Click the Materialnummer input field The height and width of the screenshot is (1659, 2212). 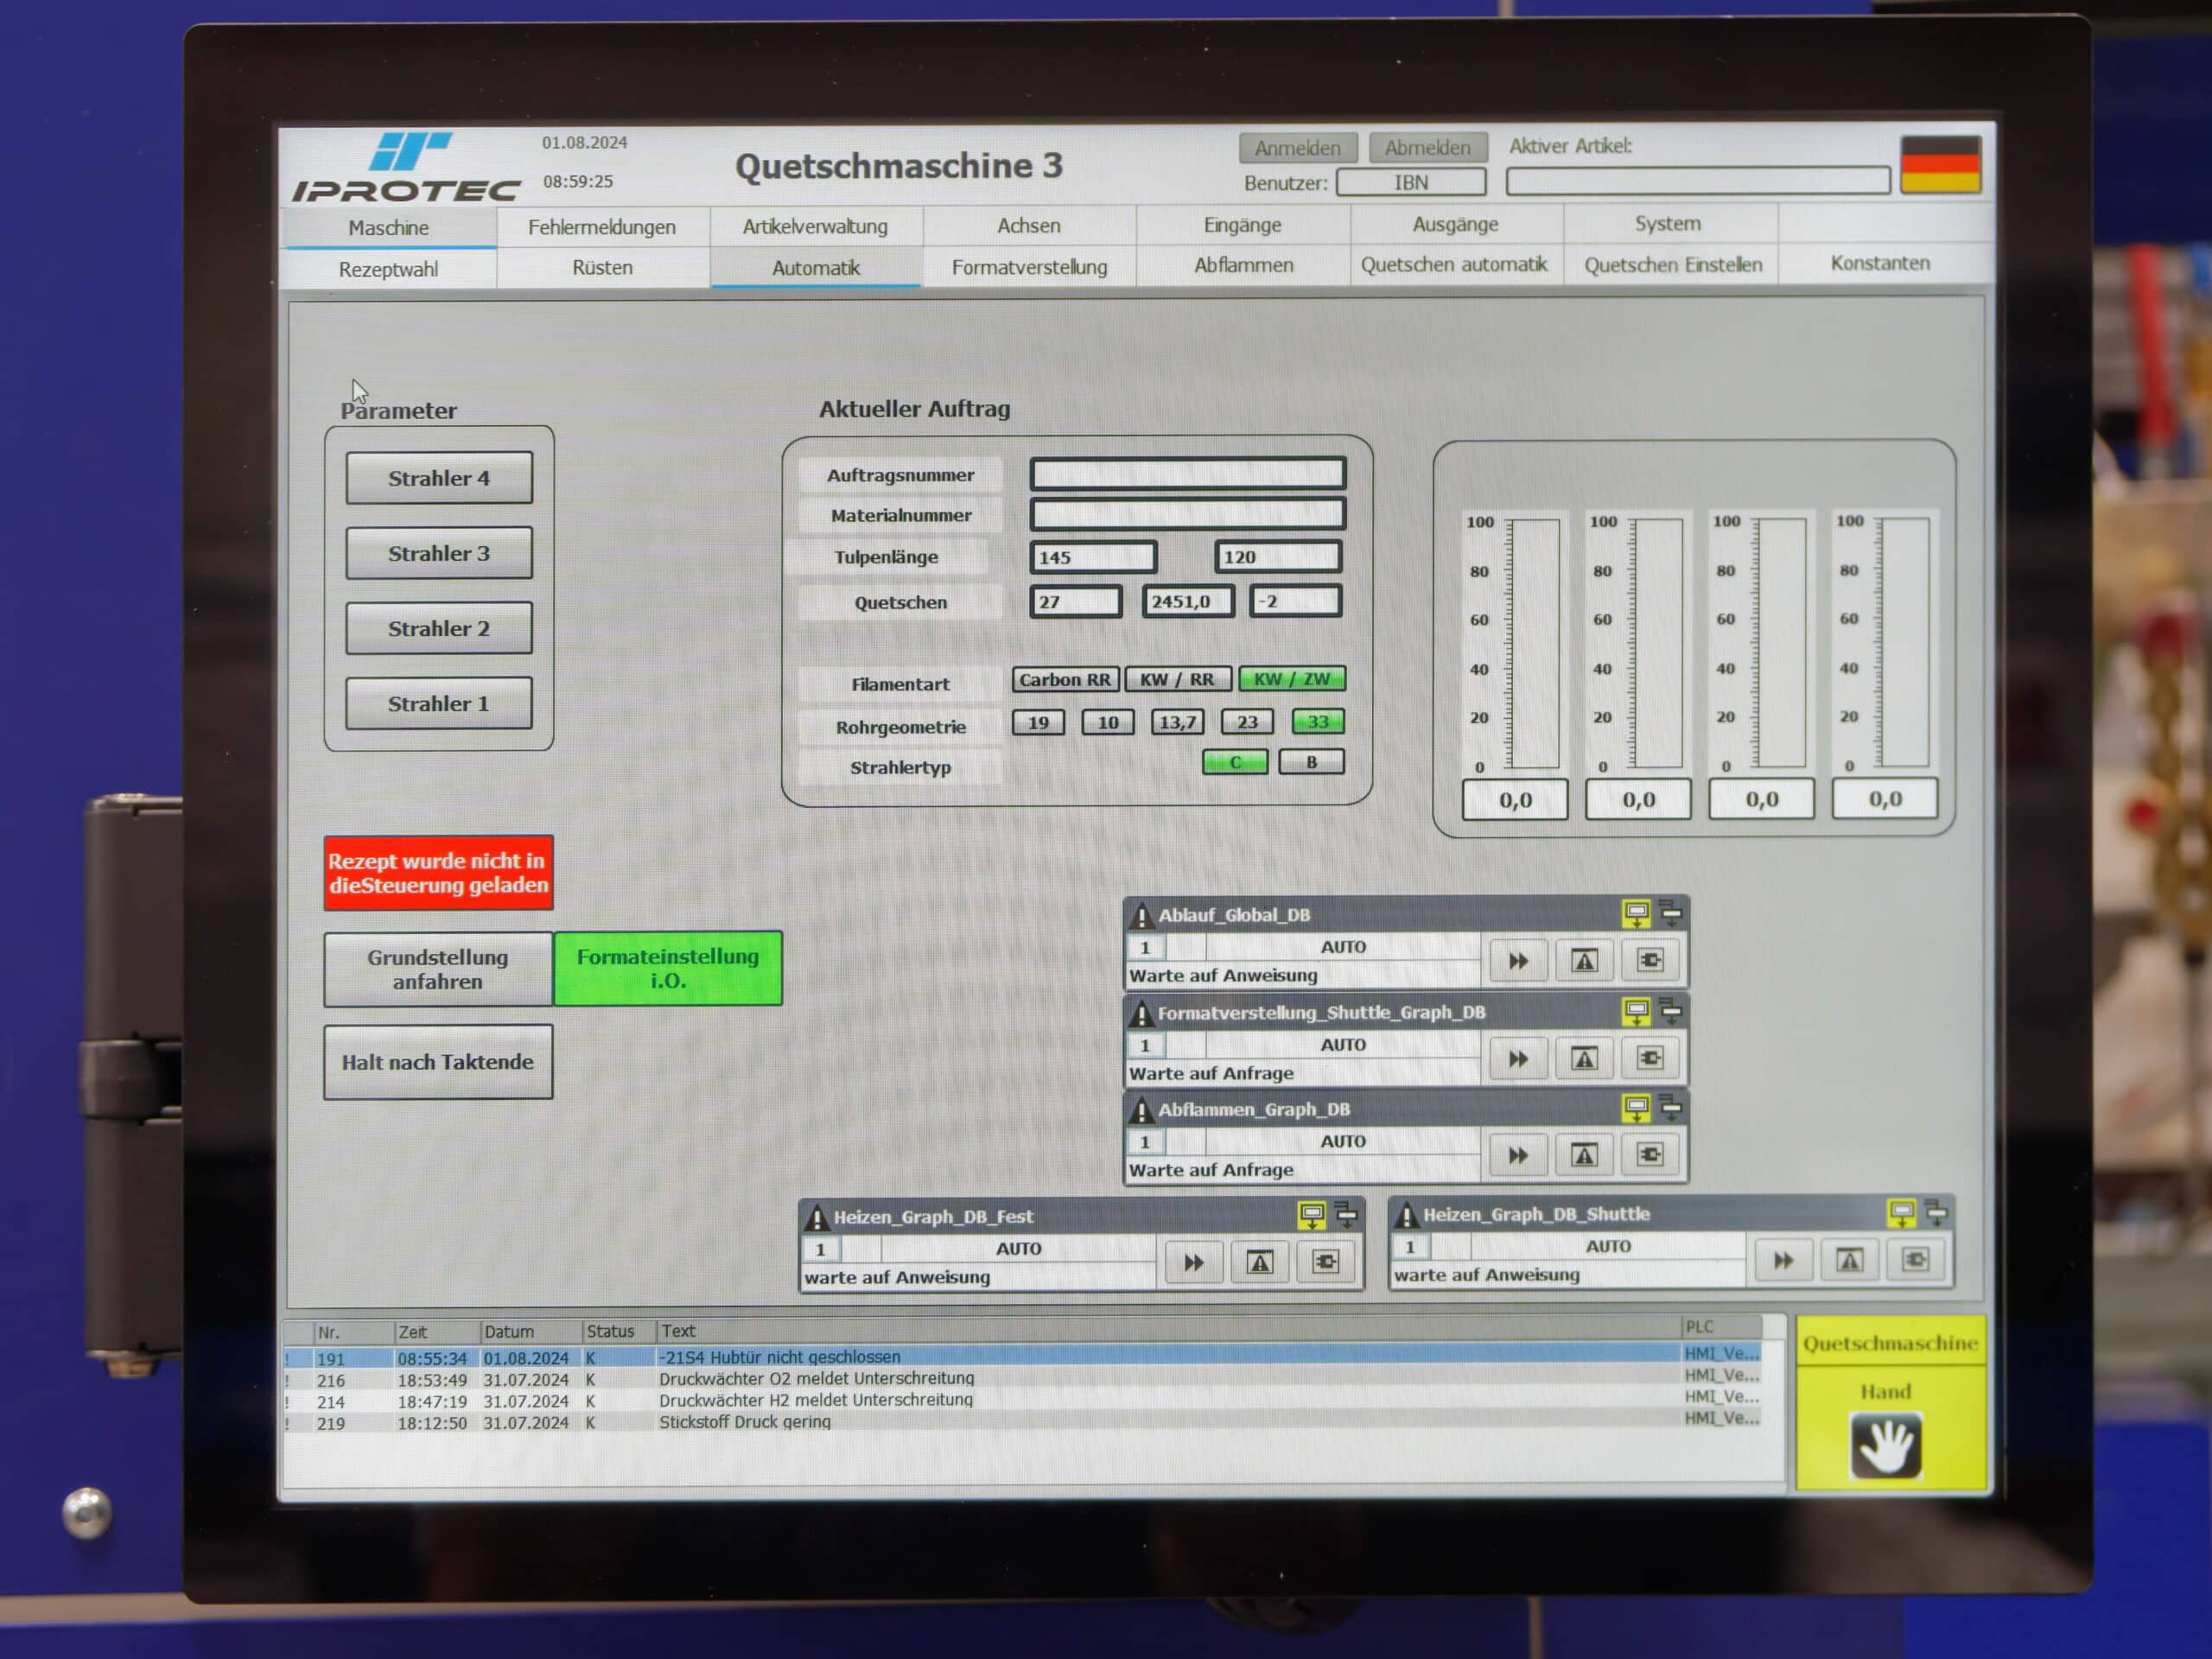click(1188, 514)
